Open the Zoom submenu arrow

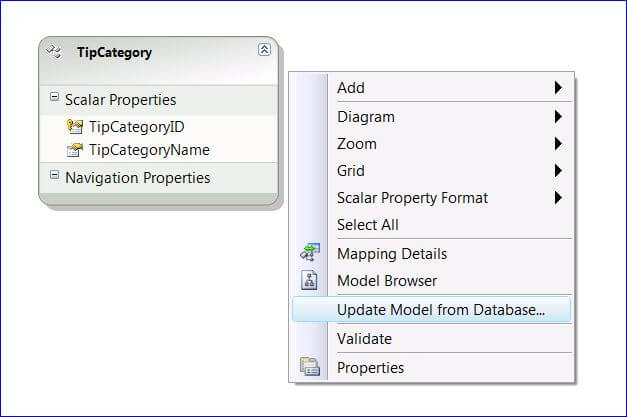click(x=558, y=144)
